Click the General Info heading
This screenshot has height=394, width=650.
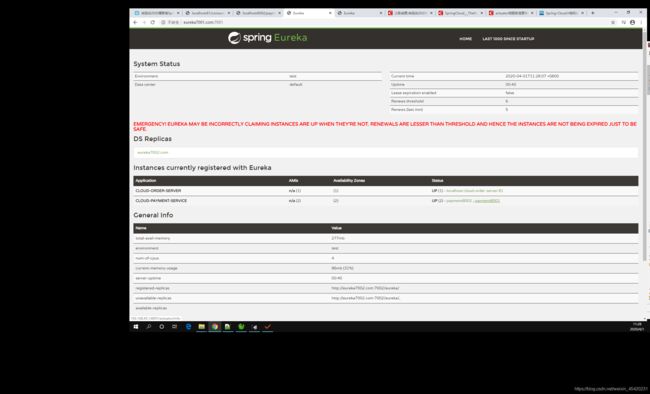pos(153,215)
